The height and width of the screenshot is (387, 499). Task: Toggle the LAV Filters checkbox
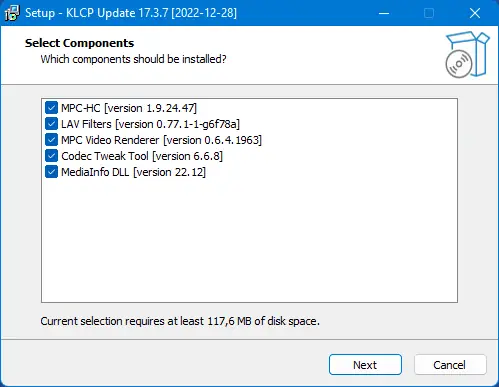51,124
